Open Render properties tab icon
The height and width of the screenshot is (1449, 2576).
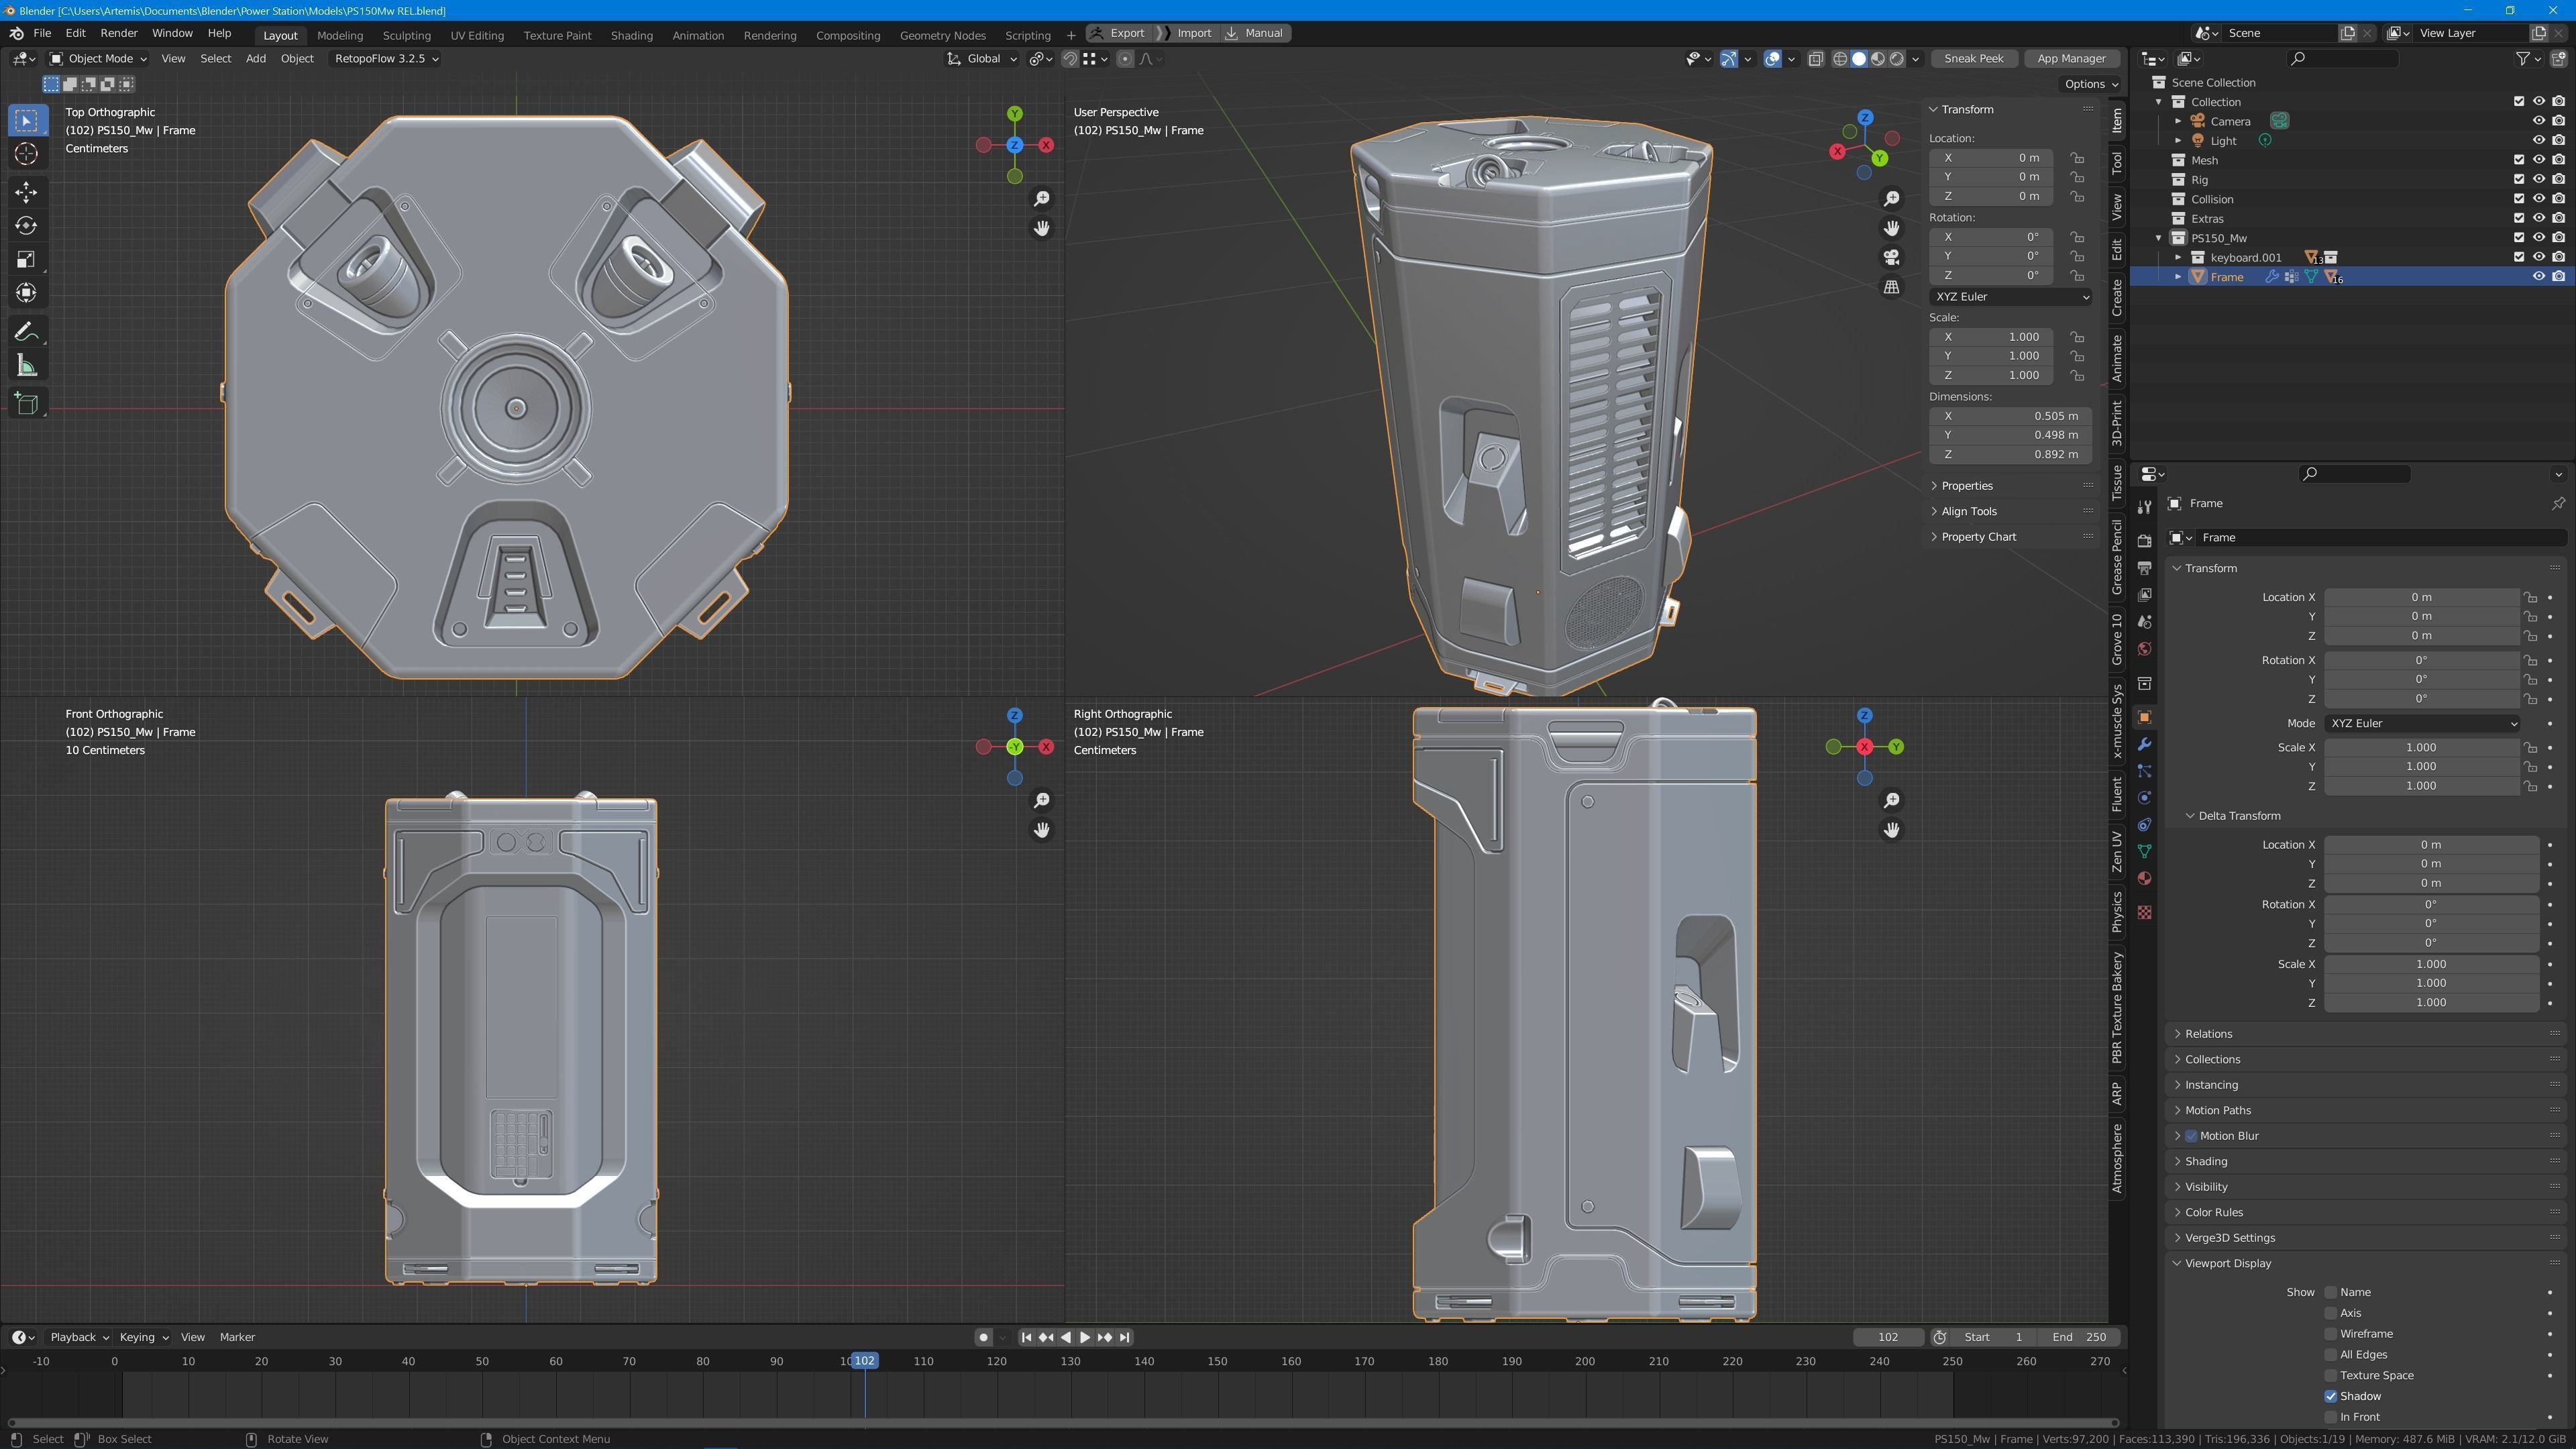(2144, 541)
